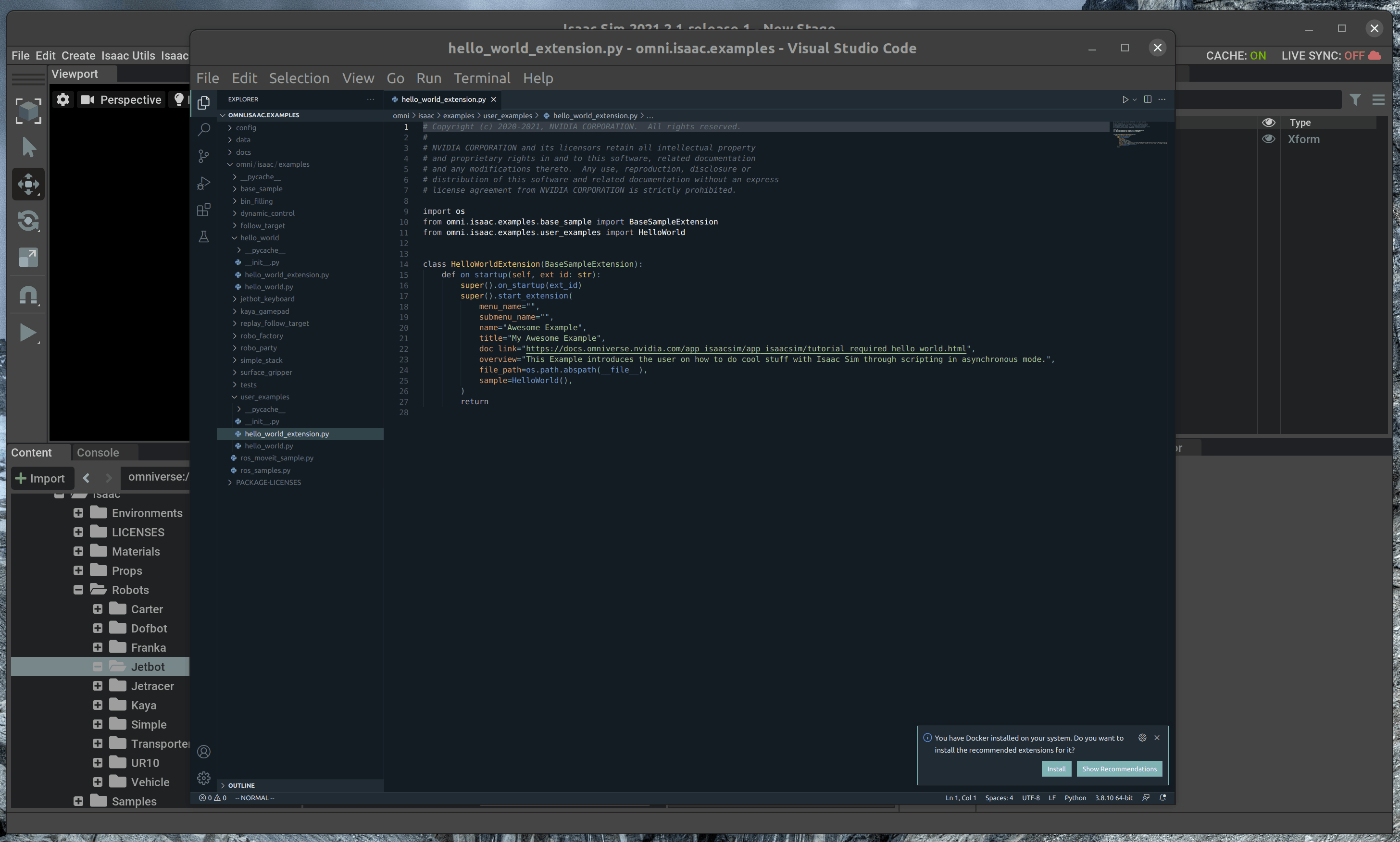Open the Extensions view in VS Code
Screen dimensions: 1400x842
pos(204,210)
